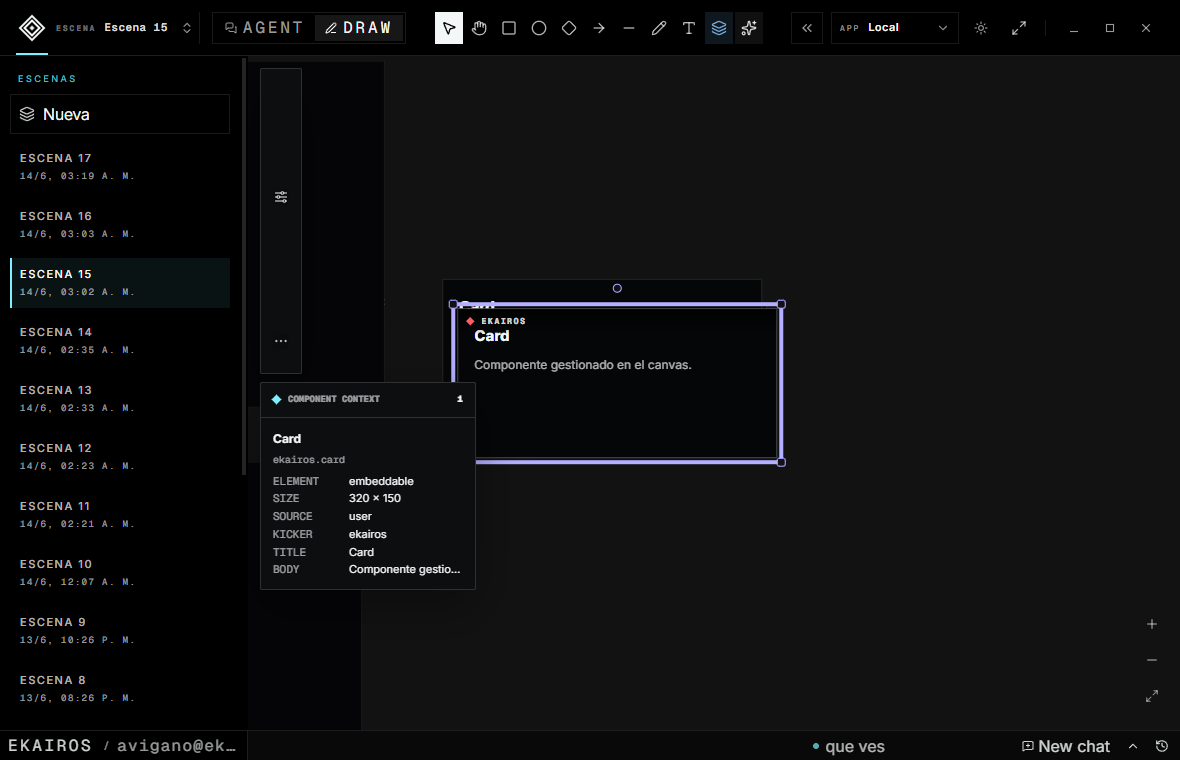Select the pointer selection tool

tap(449, 28)
